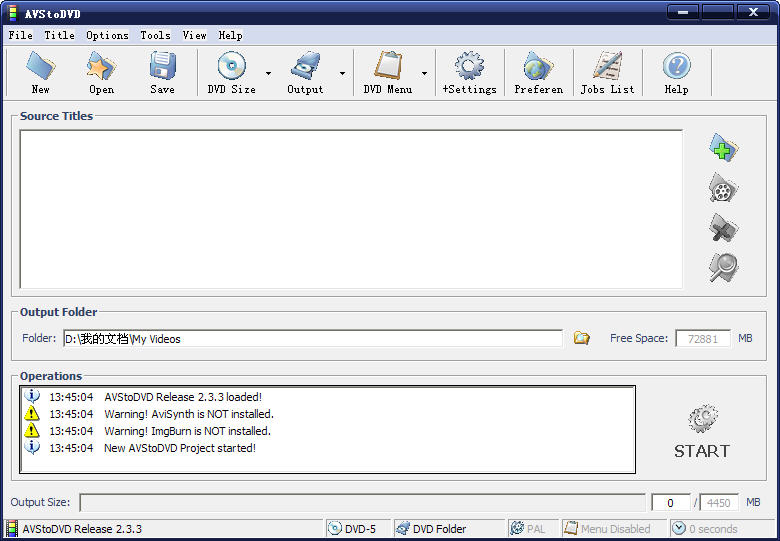Browse for output folder icon
The height and width of the screenshot is (541, 780).
pos(582,338)
